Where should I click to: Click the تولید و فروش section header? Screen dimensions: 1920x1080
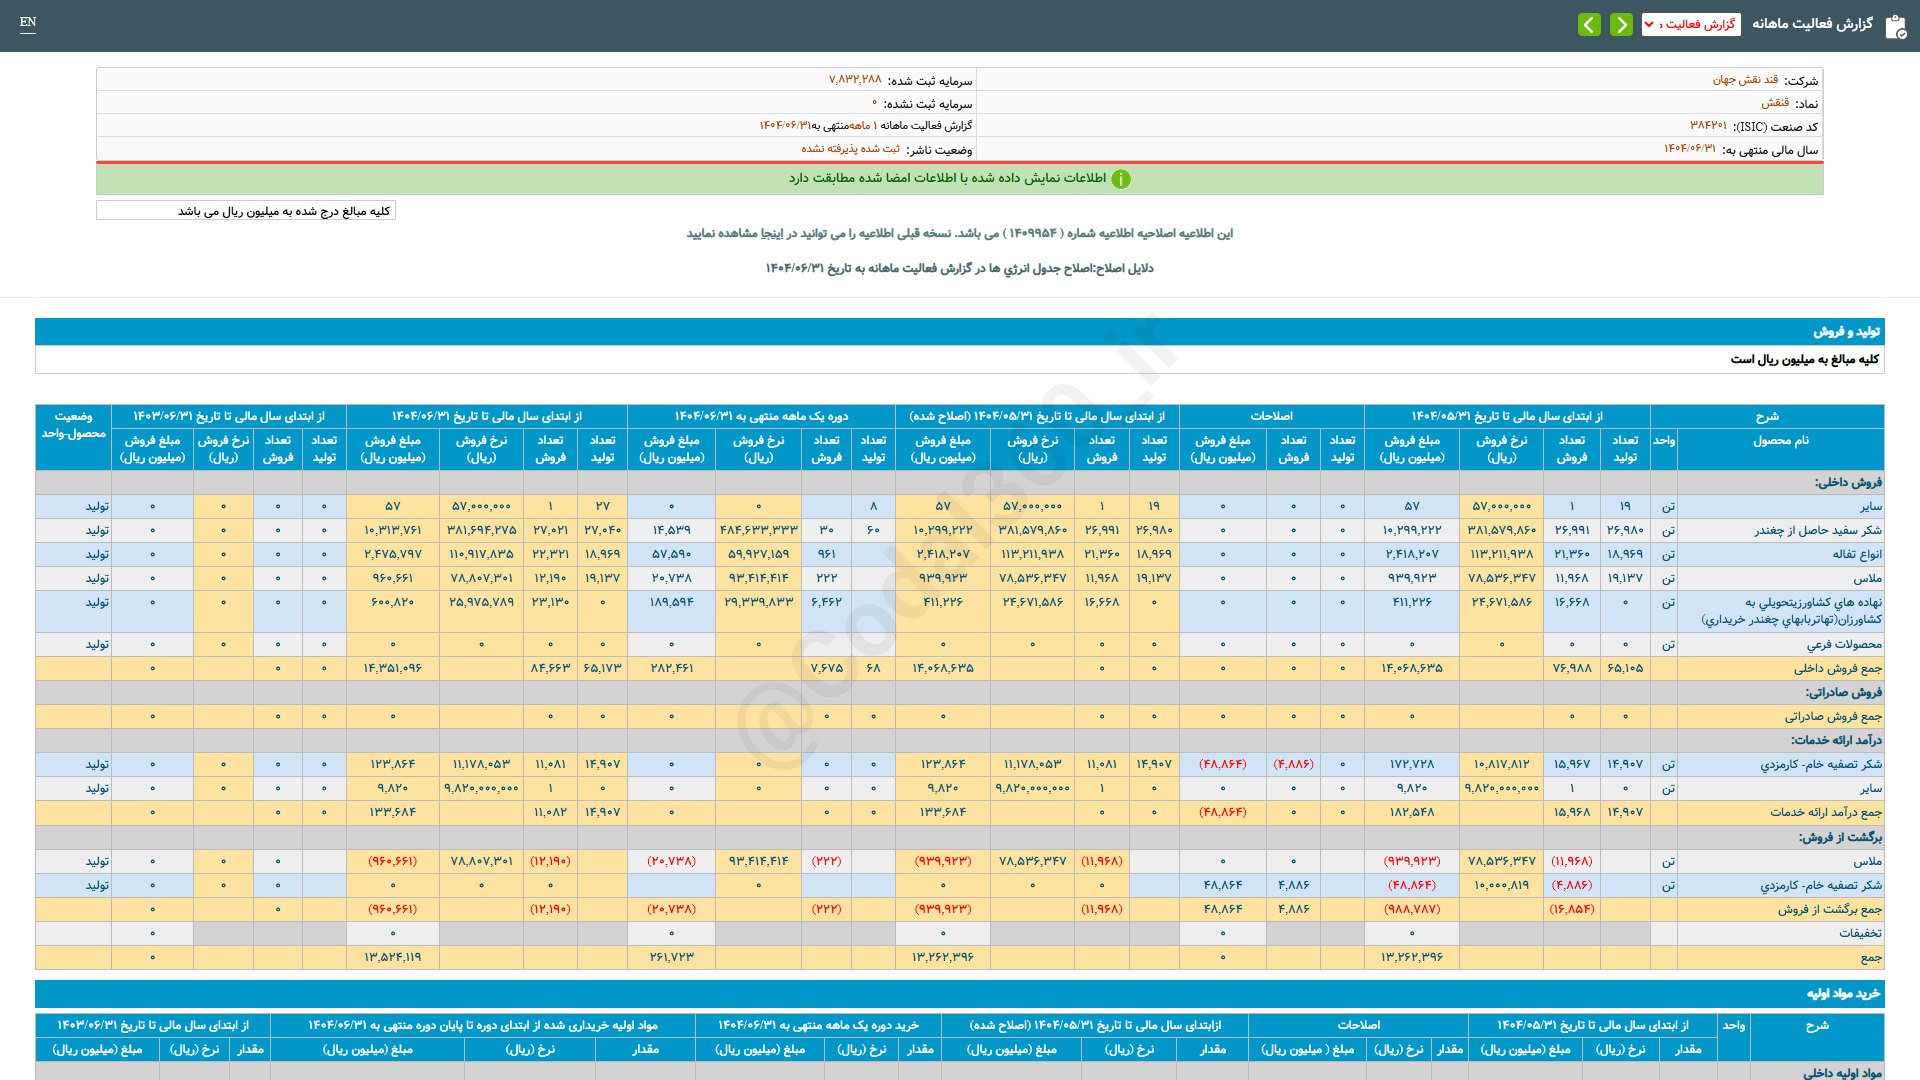click(x=1846, y=331)
